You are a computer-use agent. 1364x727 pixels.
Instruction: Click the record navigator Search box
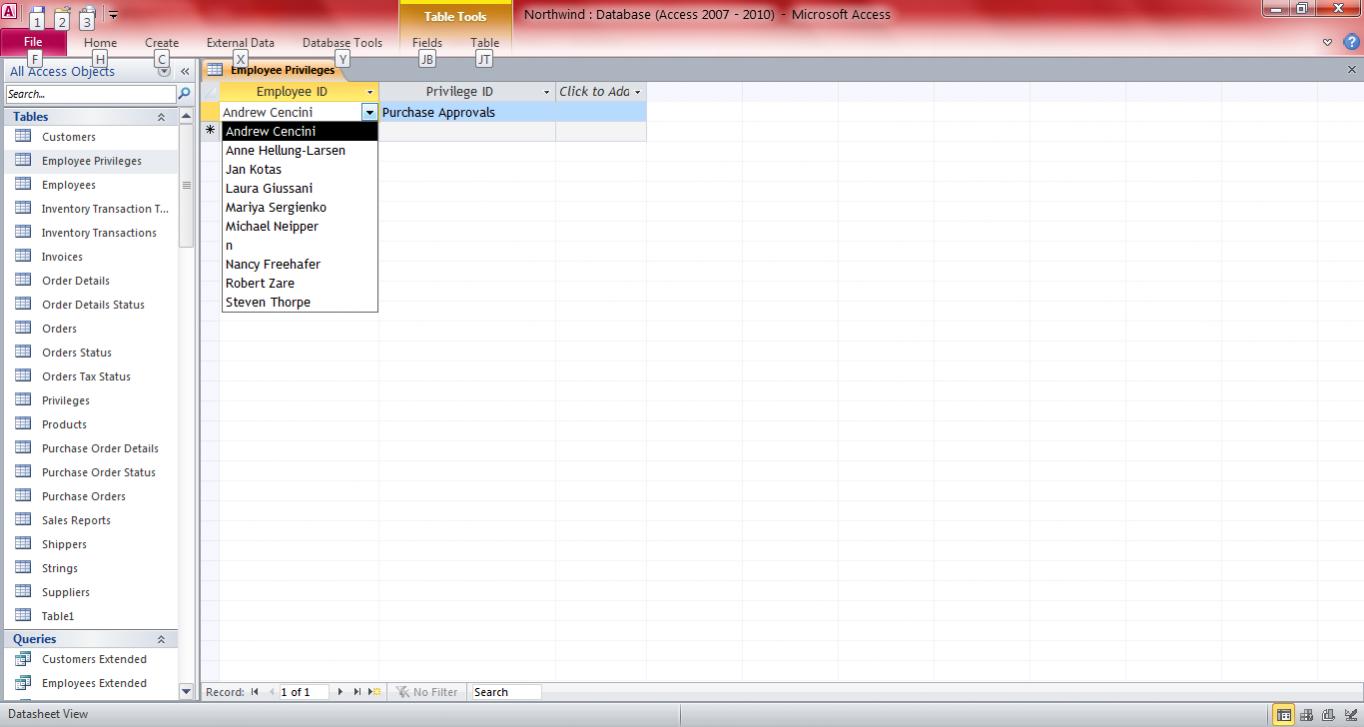point(506,692)
